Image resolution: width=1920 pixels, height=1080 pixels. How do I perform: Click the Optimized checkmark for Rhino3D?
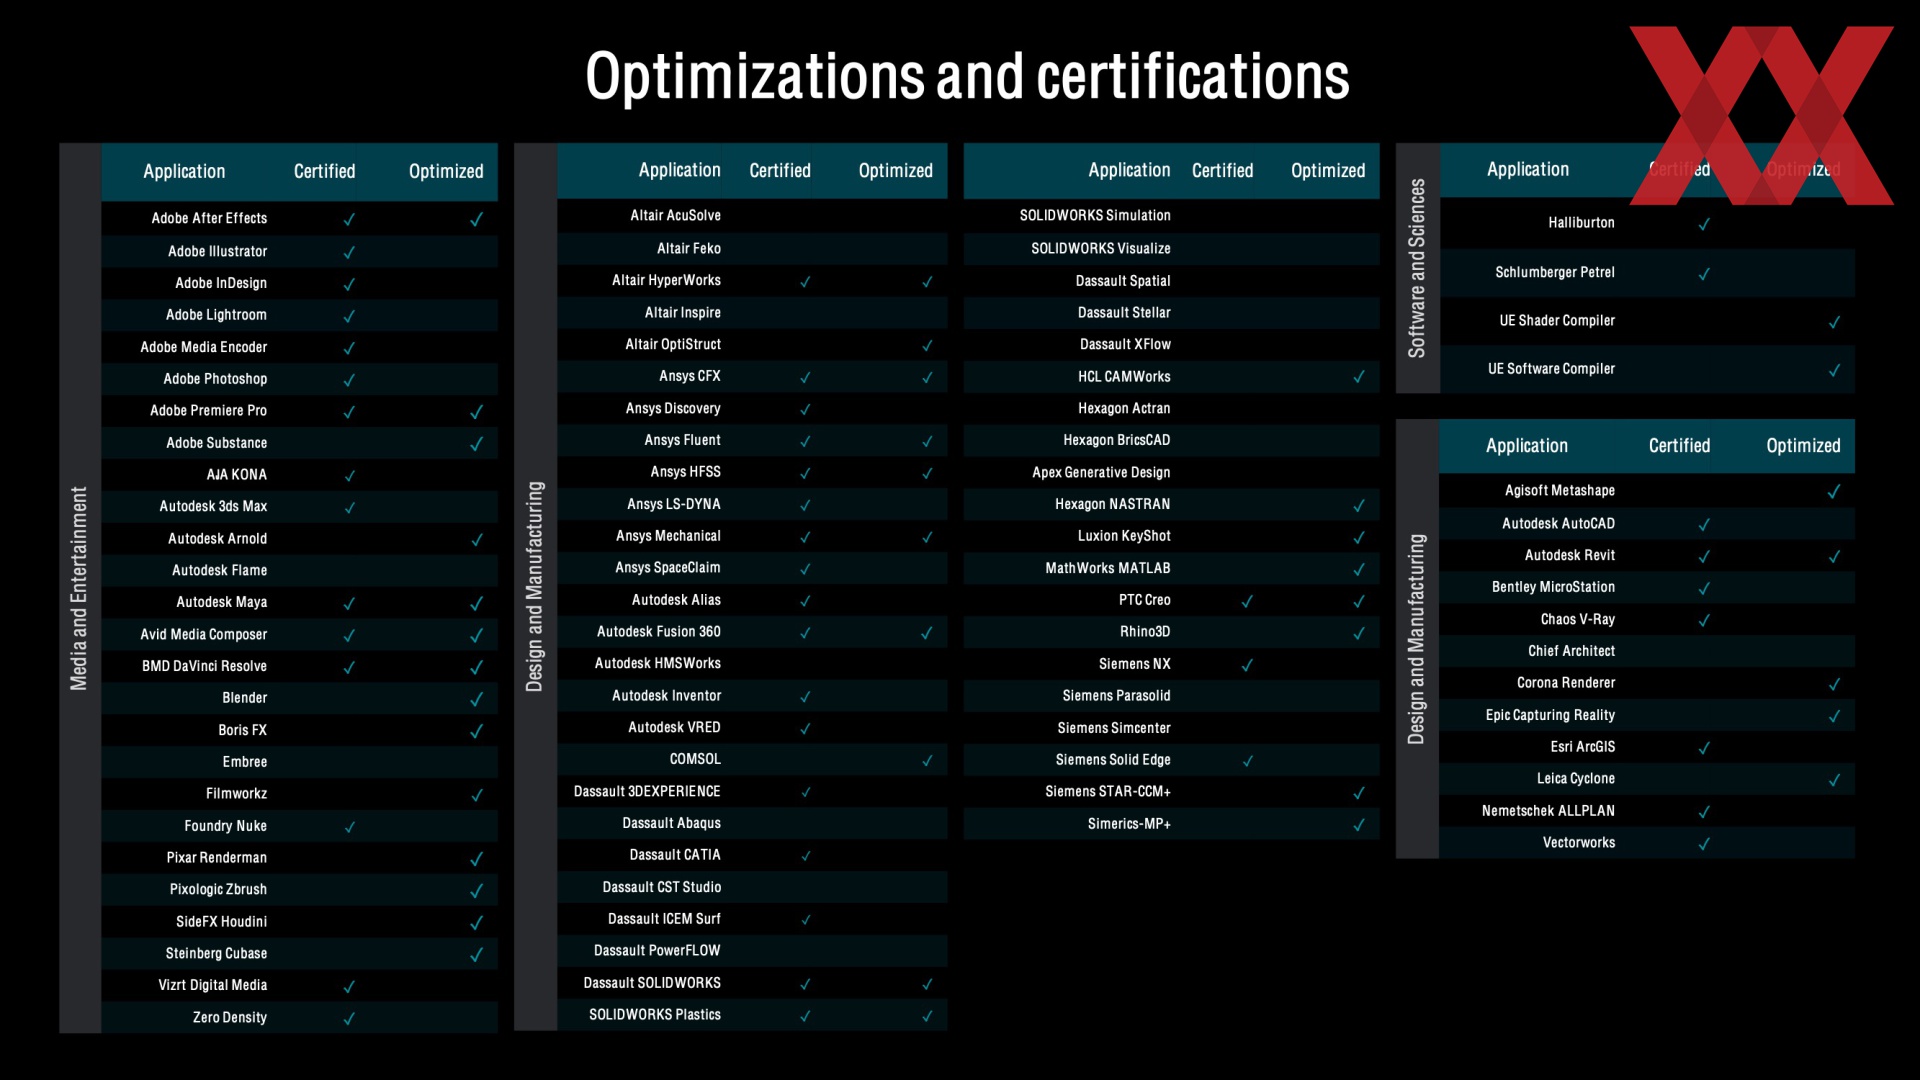point(1358,633)
